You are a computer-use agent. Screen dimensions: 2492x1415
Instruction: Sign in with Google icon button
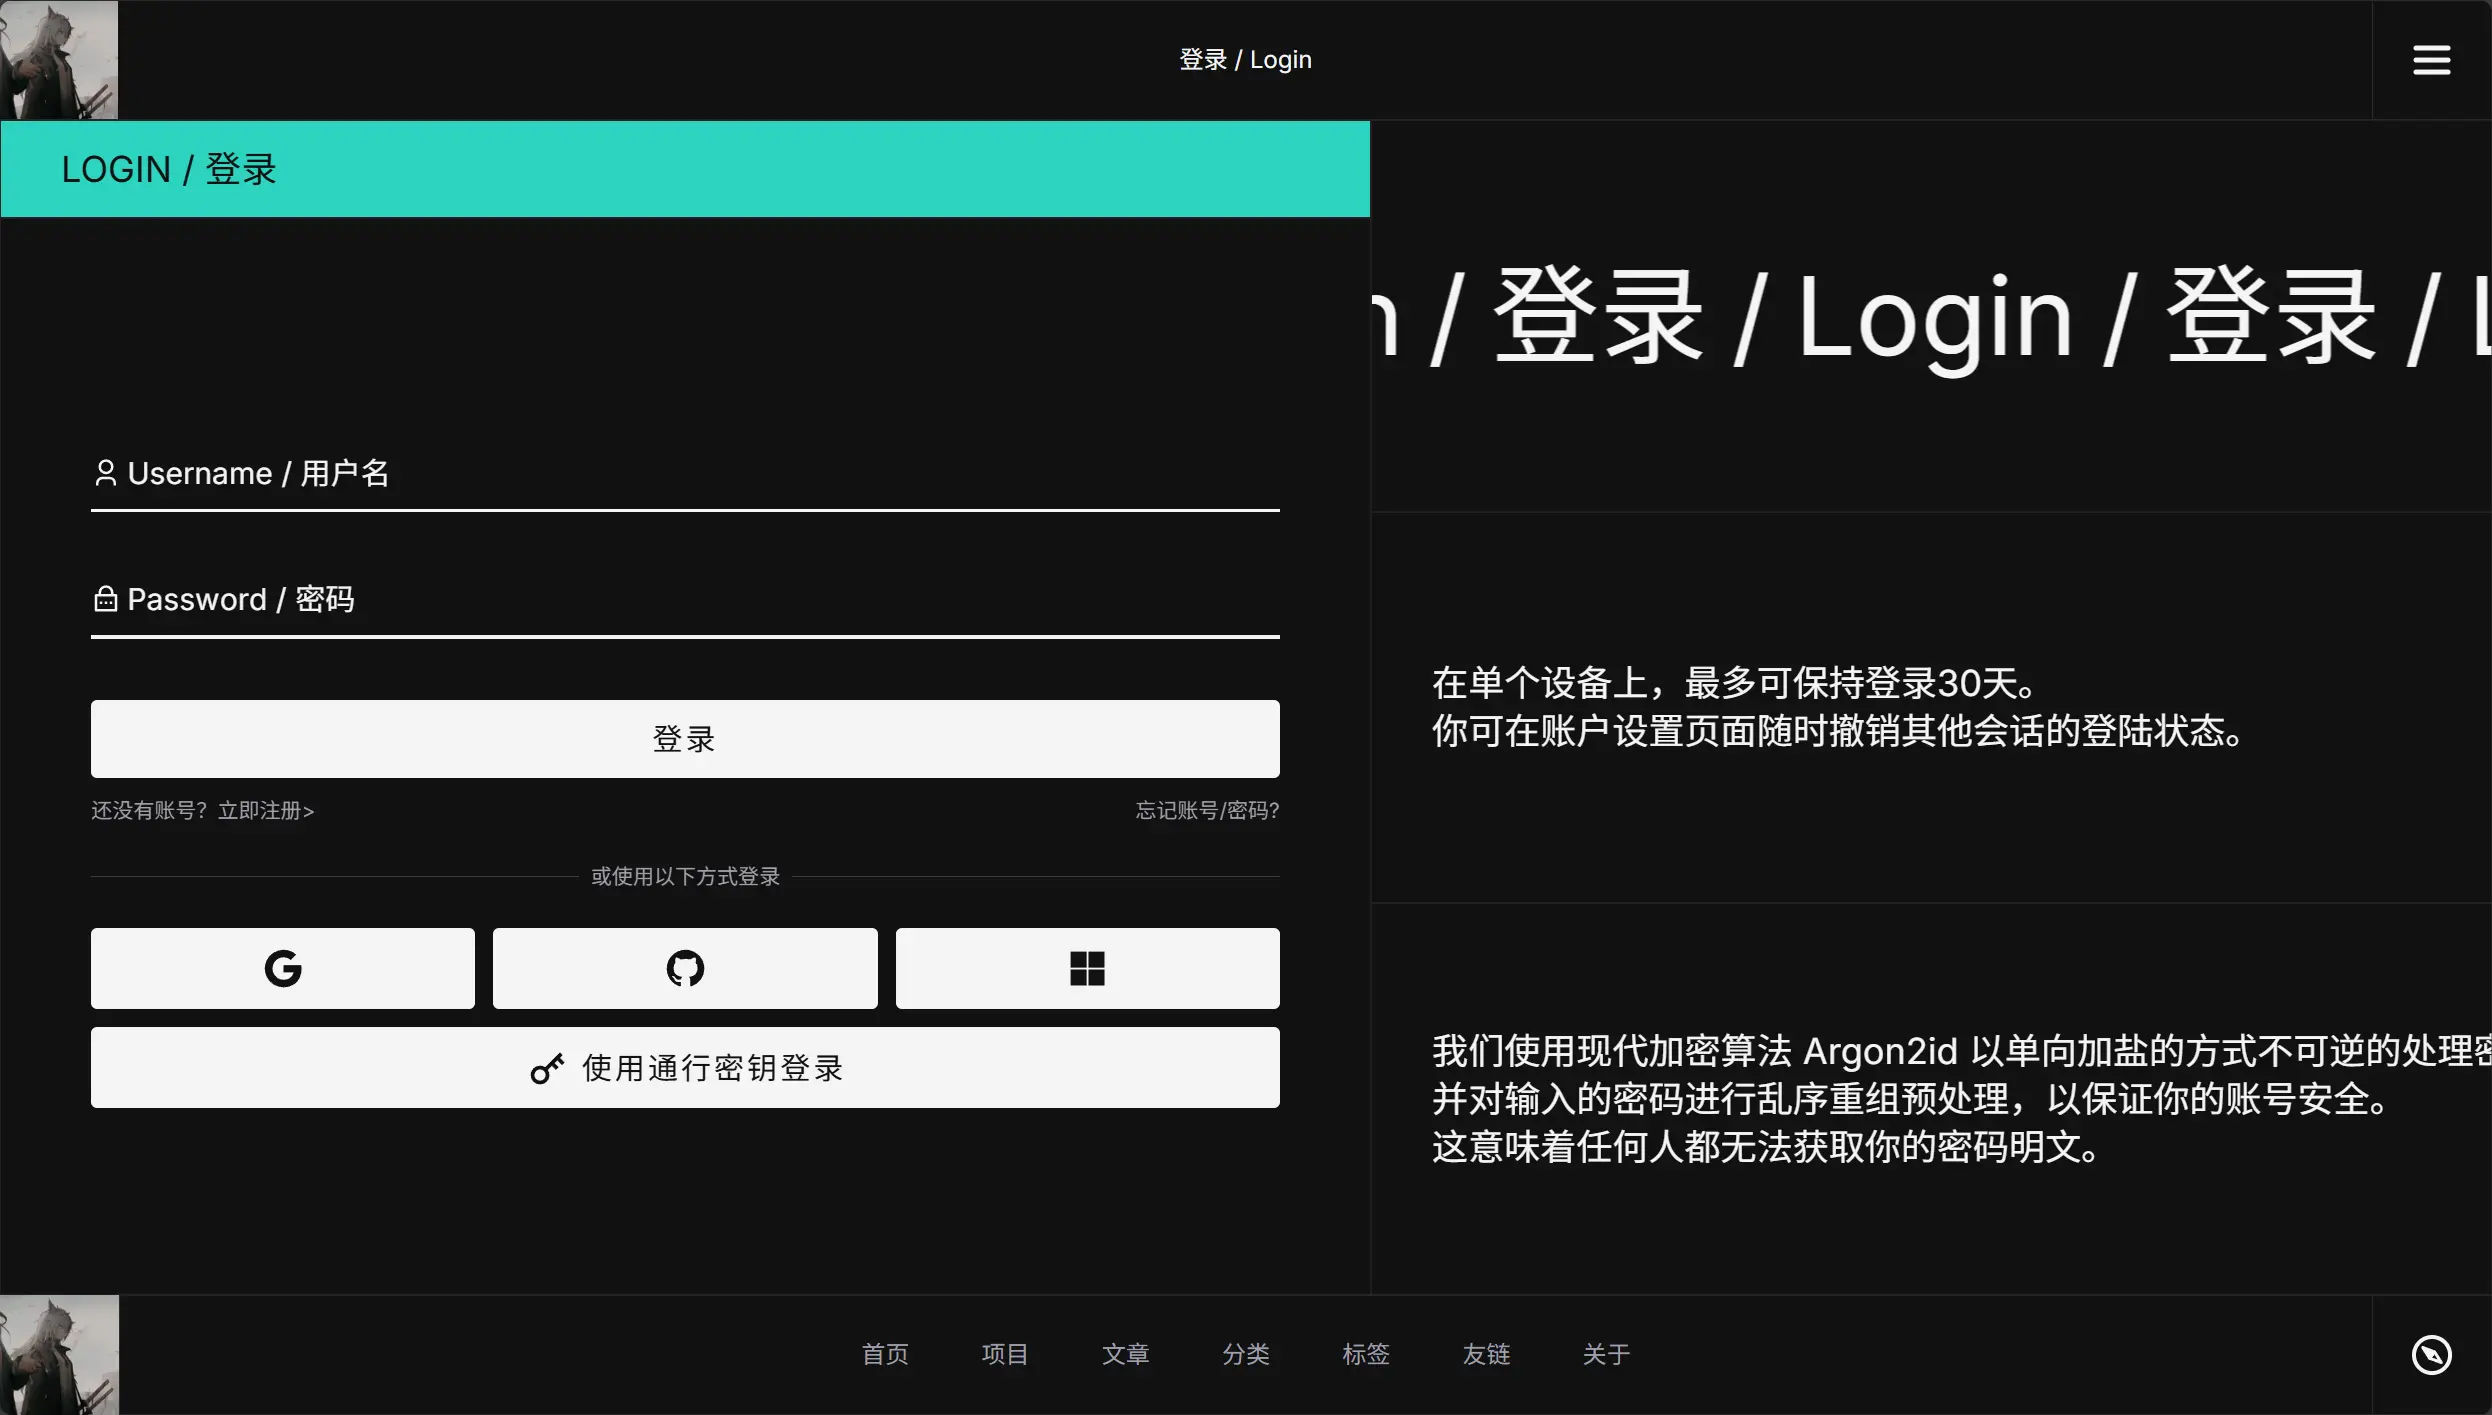(283, 968)
